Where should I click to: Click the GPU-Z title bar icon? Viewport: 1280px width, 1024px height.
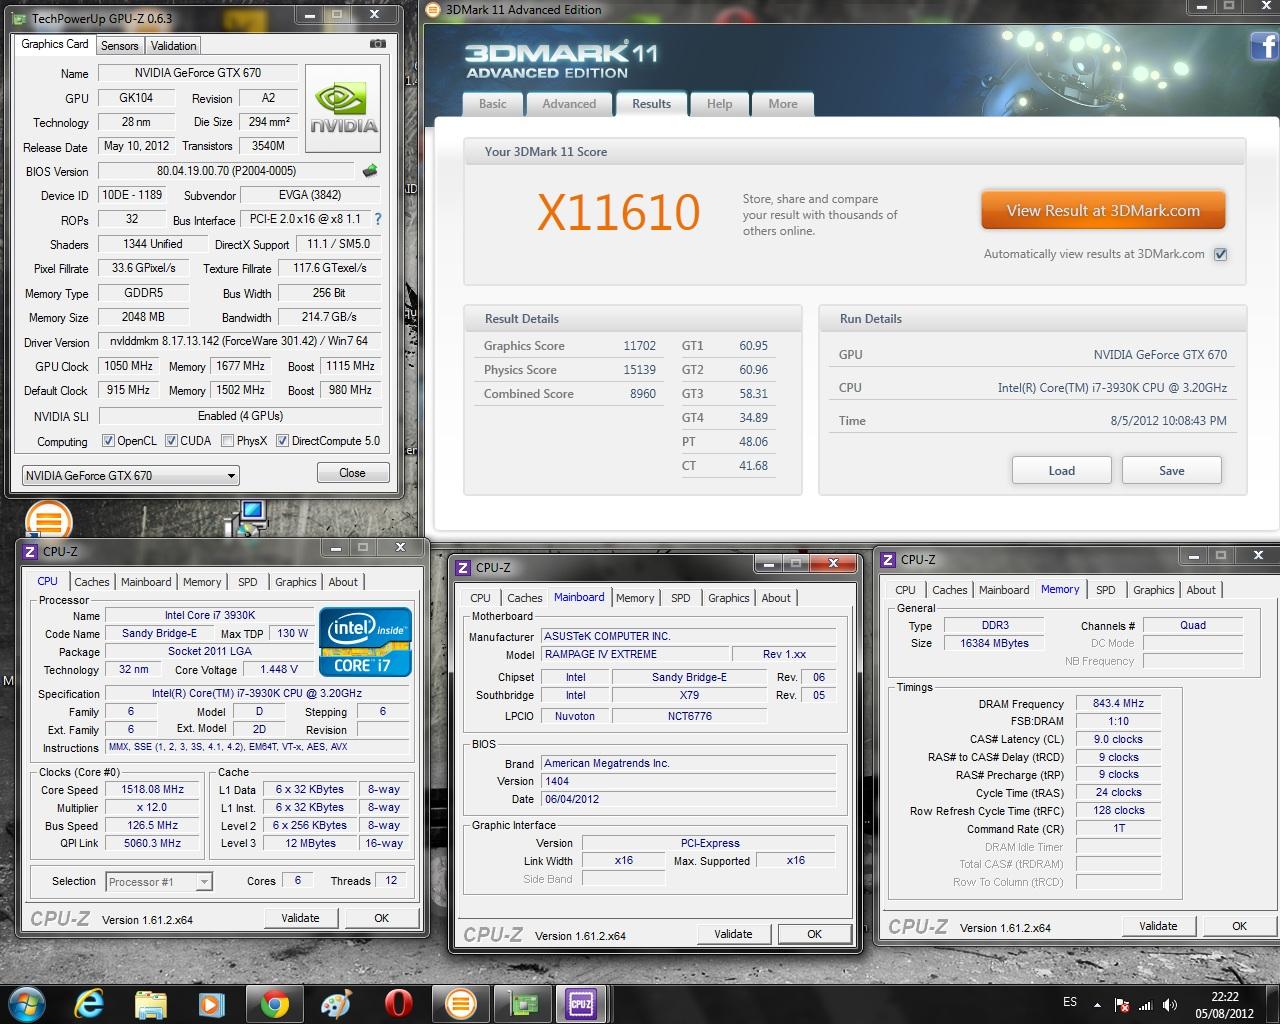point(20,18)
